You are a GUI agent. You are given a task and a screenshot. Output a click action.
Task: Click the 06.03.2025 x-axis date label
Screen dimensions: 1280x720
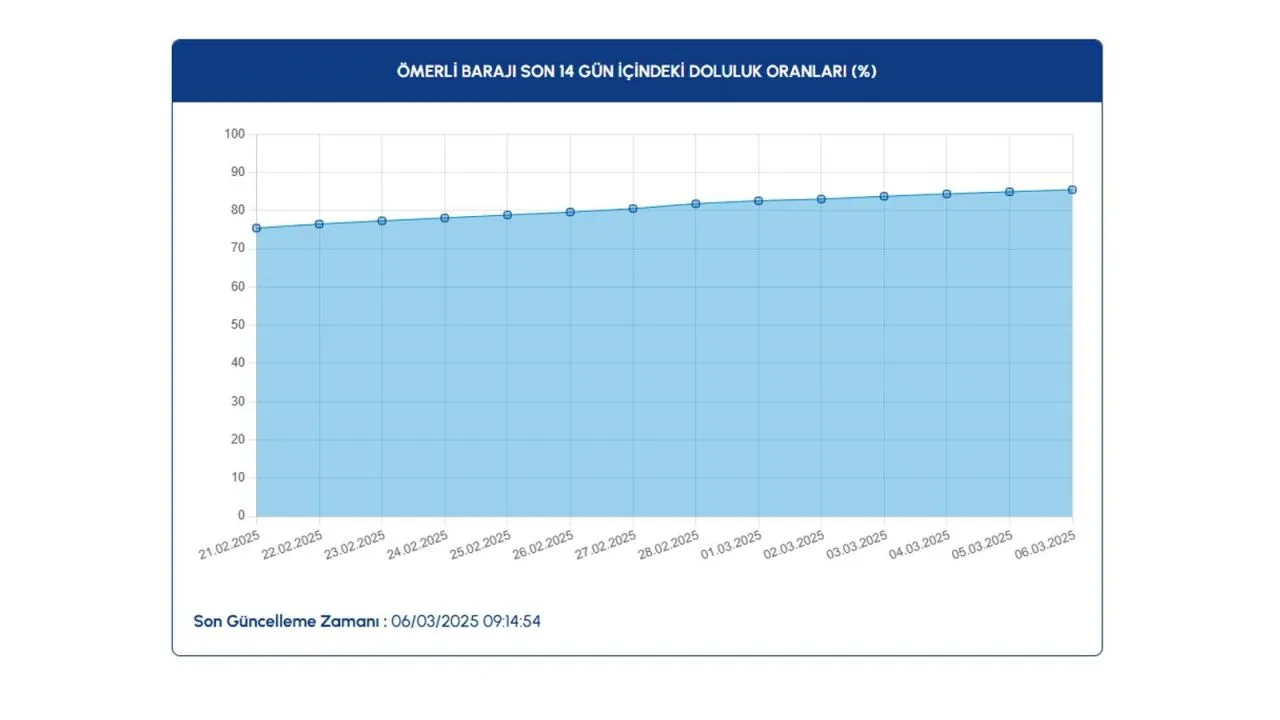[x=1046, y=545]
